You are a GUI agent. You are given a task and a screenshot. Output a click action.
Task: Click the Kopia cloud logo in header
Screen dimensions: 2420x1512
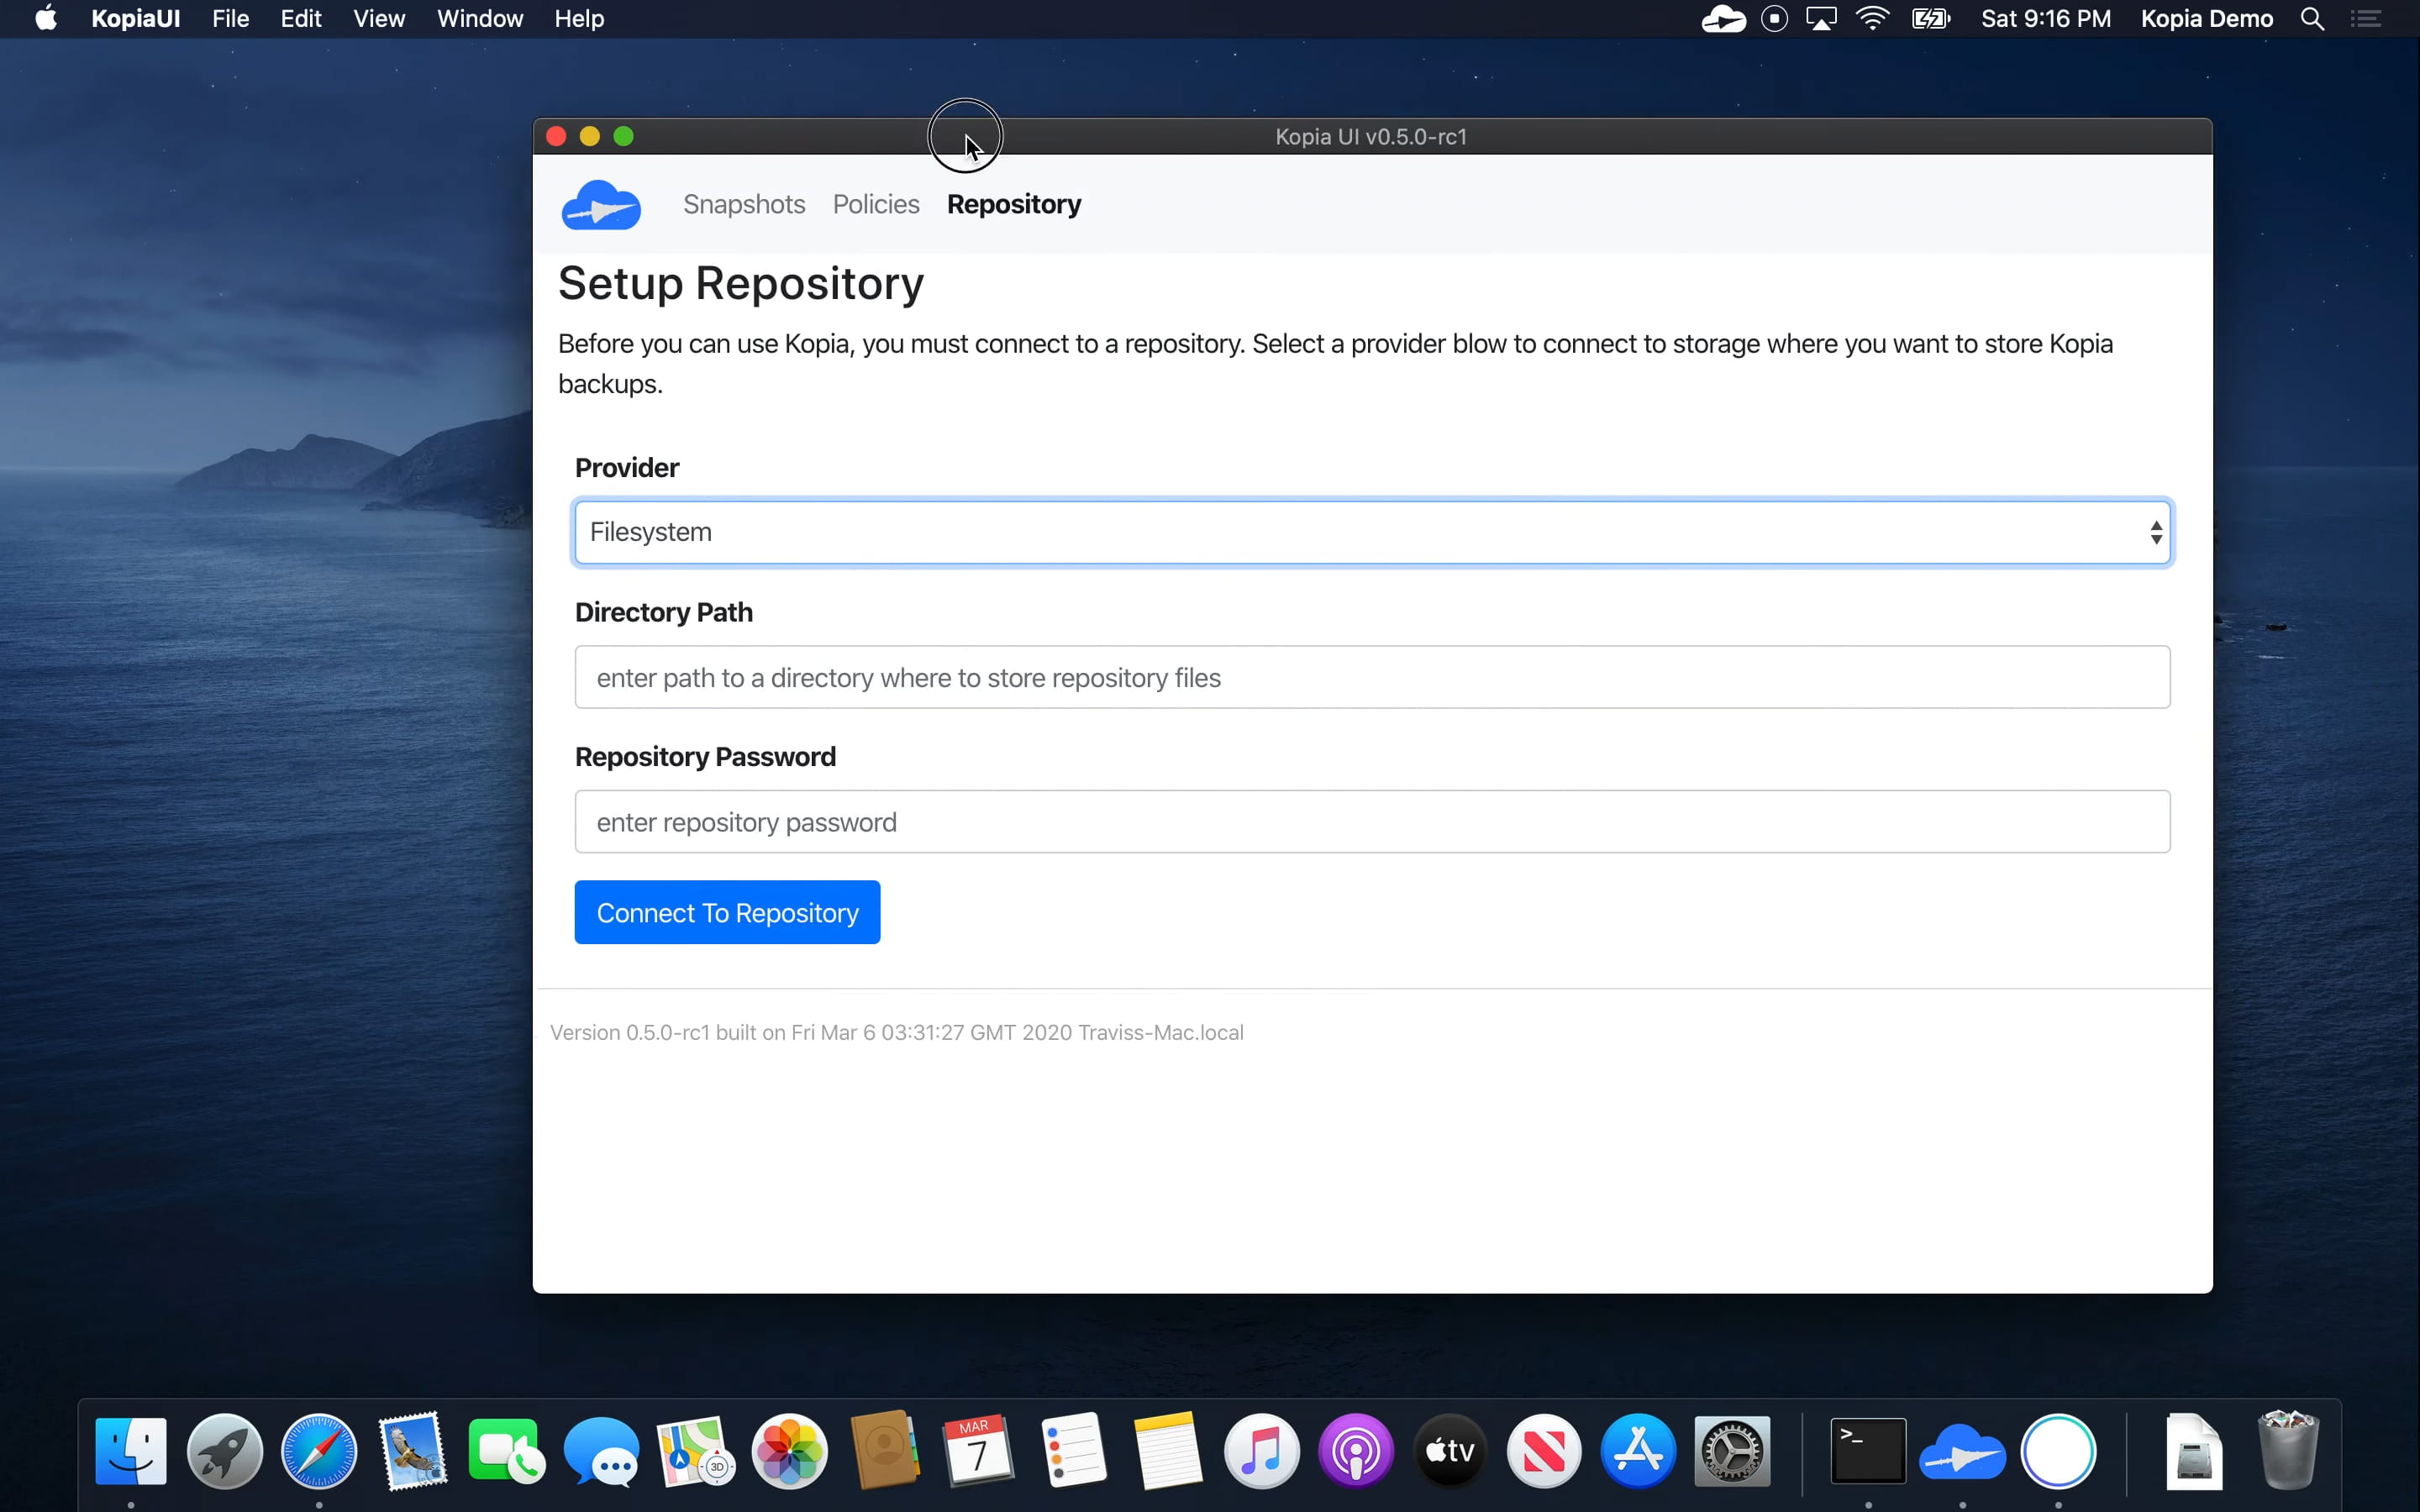[x=601, y=205]
